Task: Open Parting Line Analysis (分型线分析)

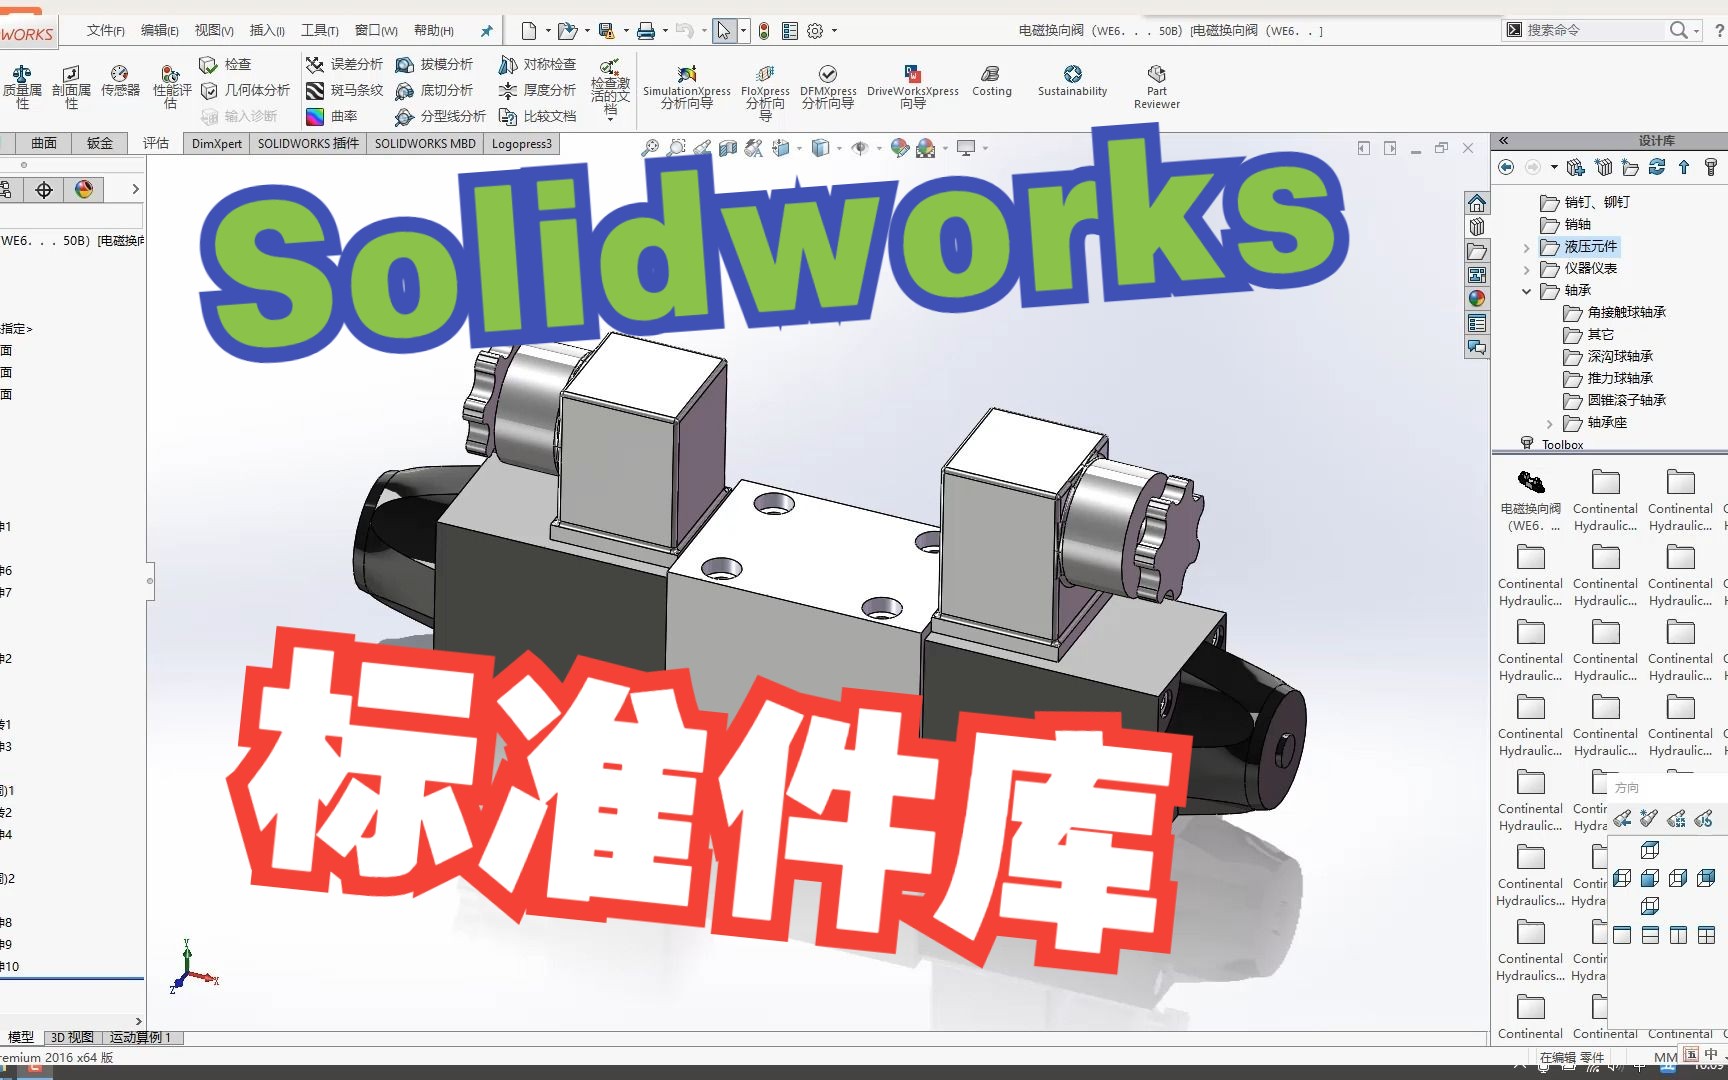Action: click(440, 116)
